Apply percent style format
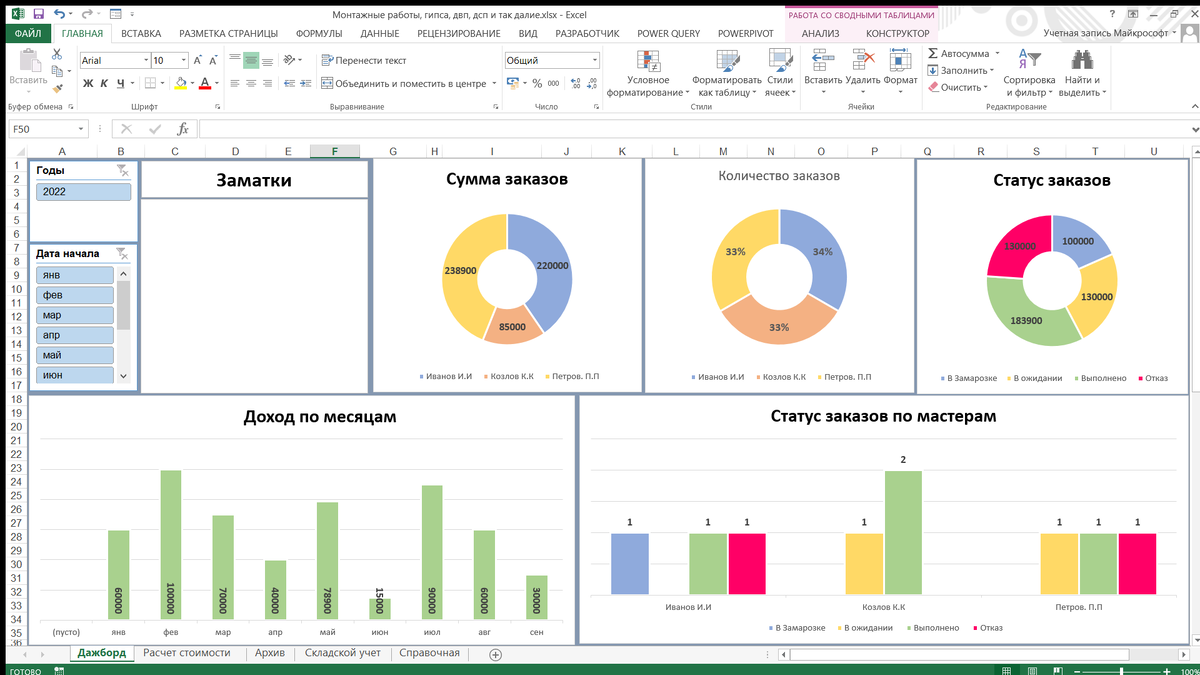 click(x=538, y=84)
